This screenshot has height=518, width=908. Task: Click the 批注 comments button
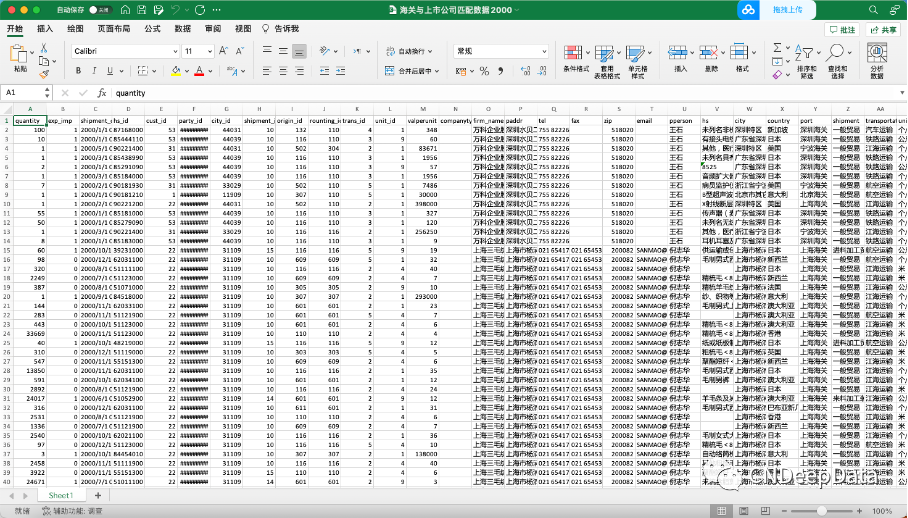[x=841, y=30]
